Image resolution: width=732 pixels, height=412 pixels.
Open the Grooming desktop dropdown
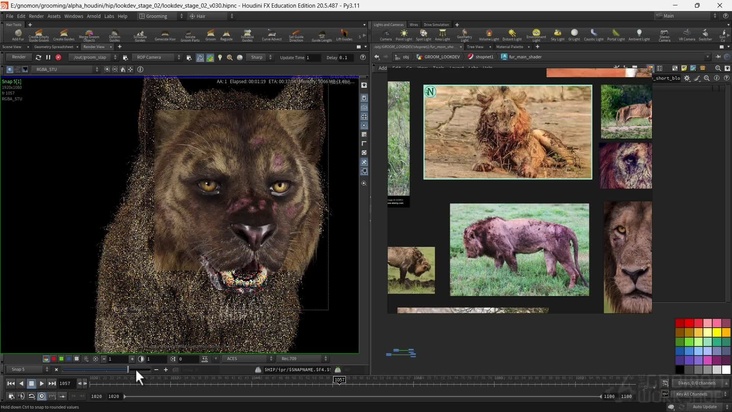[x=161, y=16]
